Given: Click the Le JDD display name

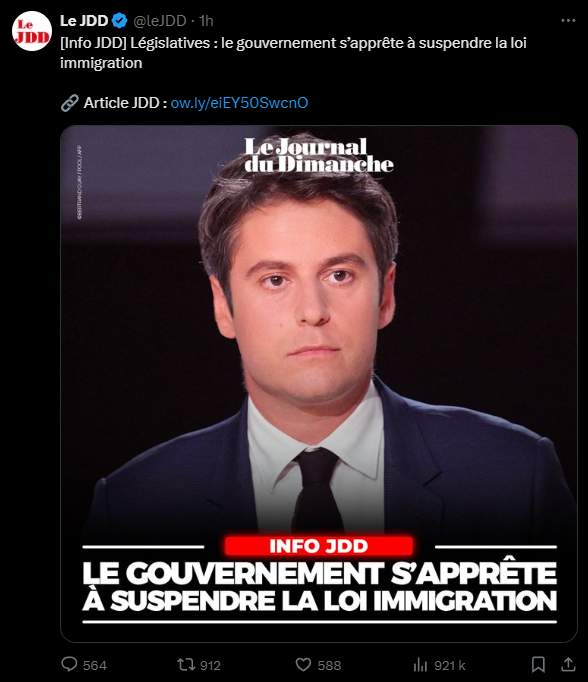Looking at the screenshot, I should point(84,20).
